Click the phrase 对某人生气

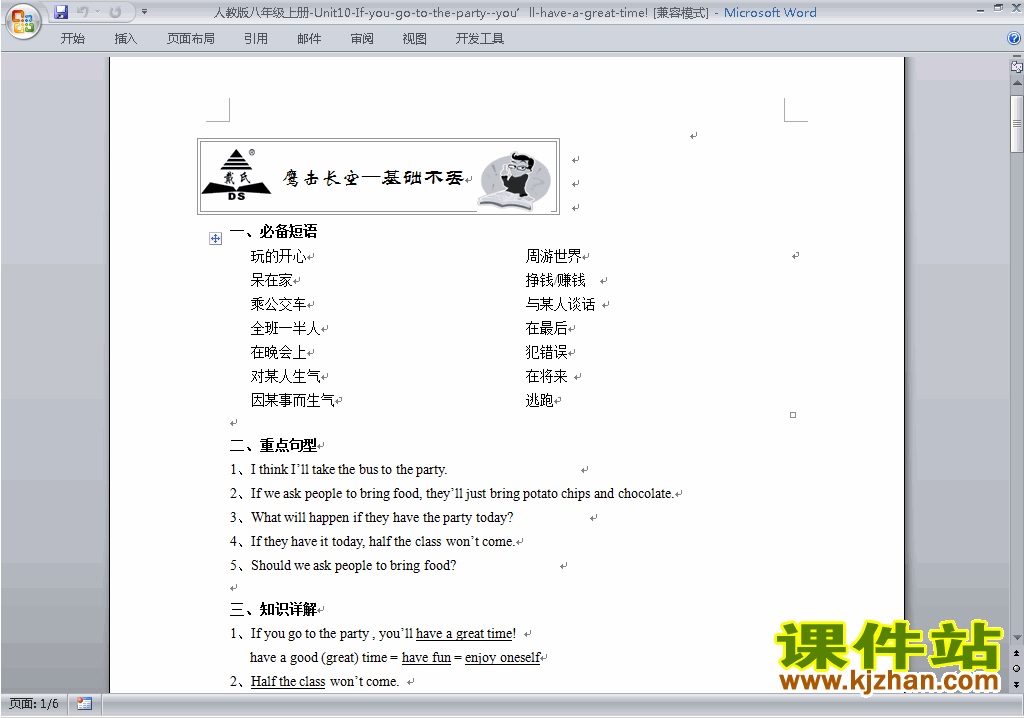click(285, 376)
